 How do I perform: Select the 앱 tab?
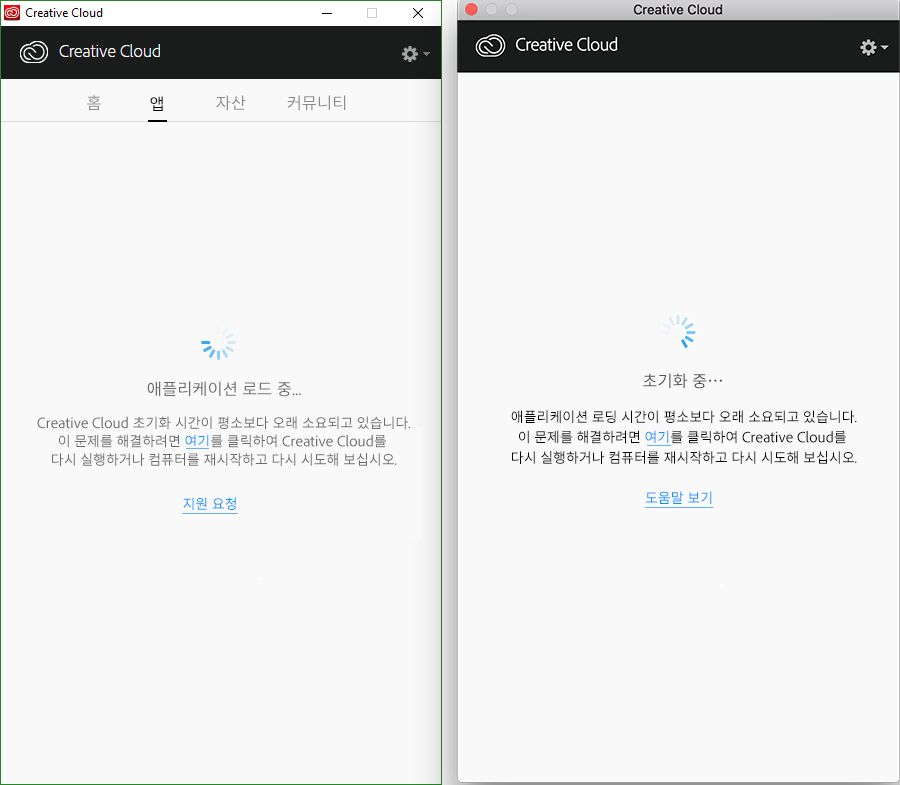157,102
